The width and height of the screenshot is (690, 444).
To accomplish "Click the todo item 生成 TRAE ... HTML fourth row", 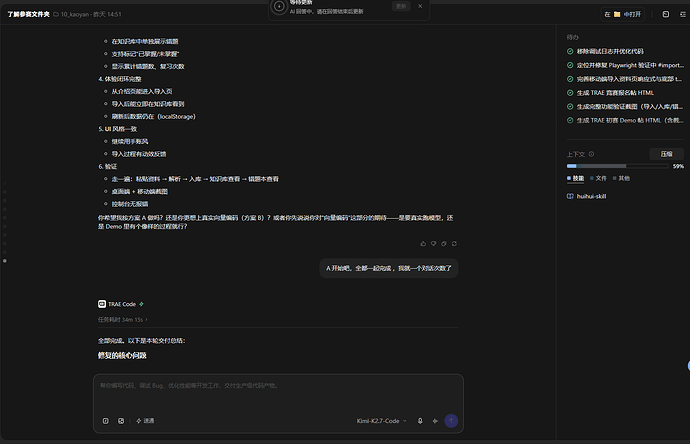I will 610,93.
